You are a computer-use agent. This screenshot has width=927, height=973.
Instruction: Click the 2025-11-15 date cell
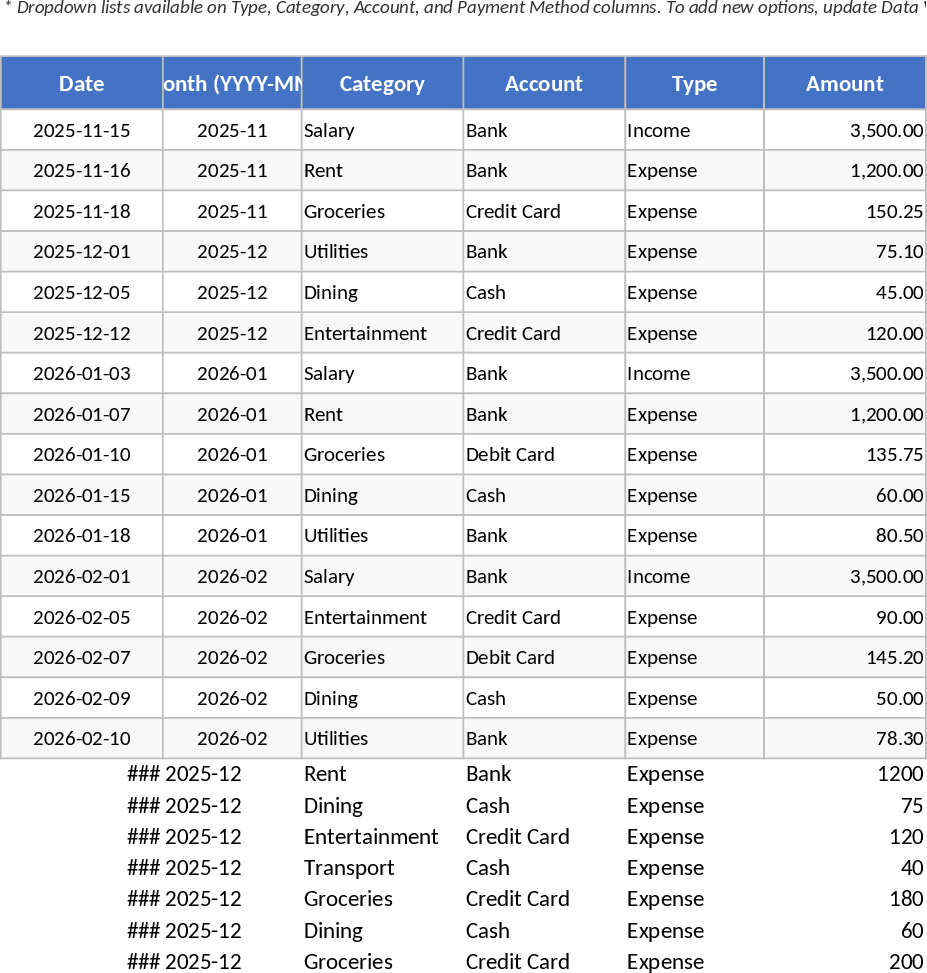point(82,131)
